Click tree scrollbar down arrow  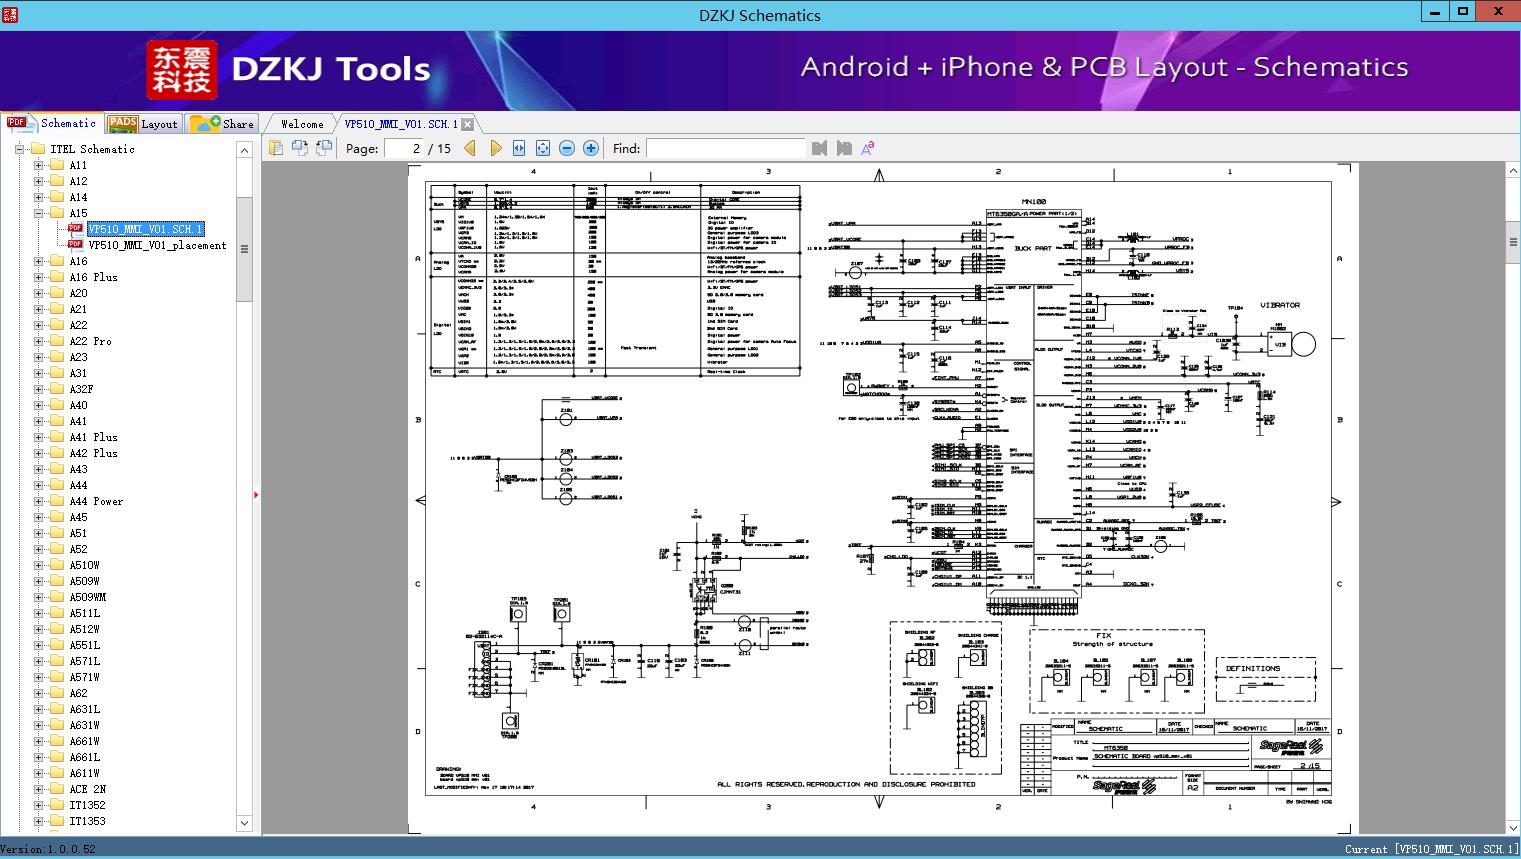(x=244, y=823)
